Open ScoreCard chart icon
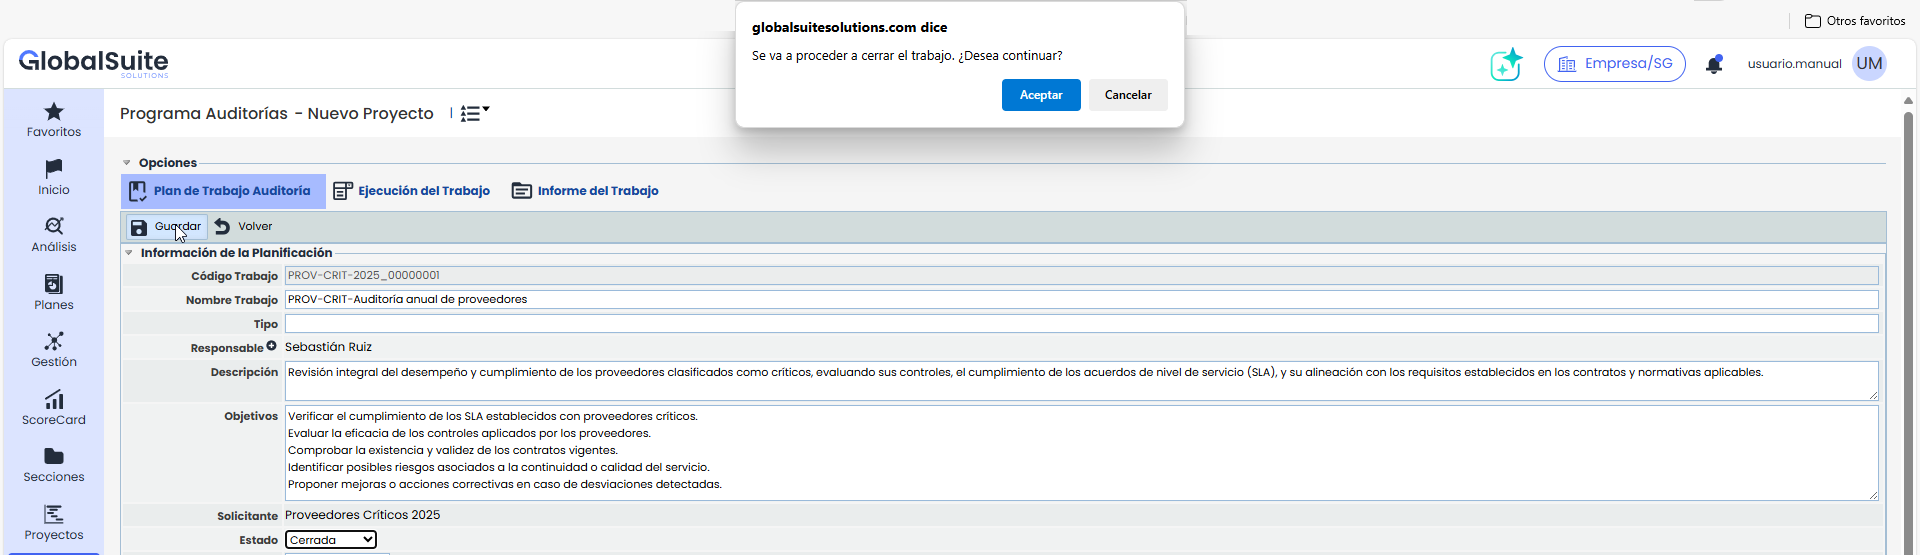1920x555 pixels. click(54, 400)
